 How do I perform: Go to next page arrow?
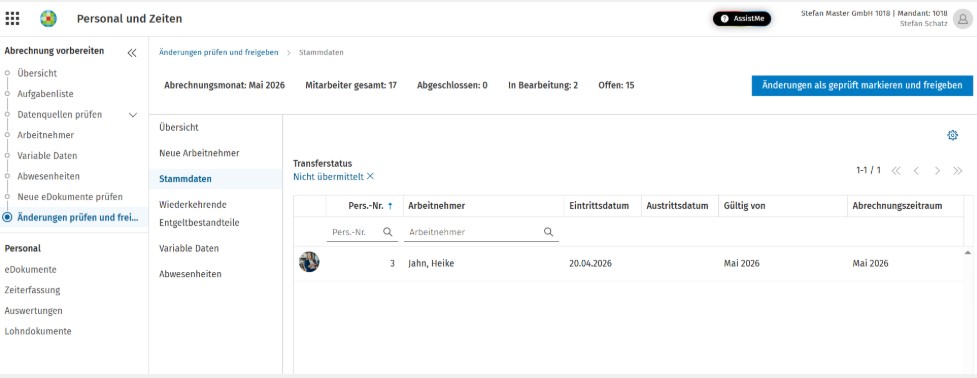[x=937, y=171]
